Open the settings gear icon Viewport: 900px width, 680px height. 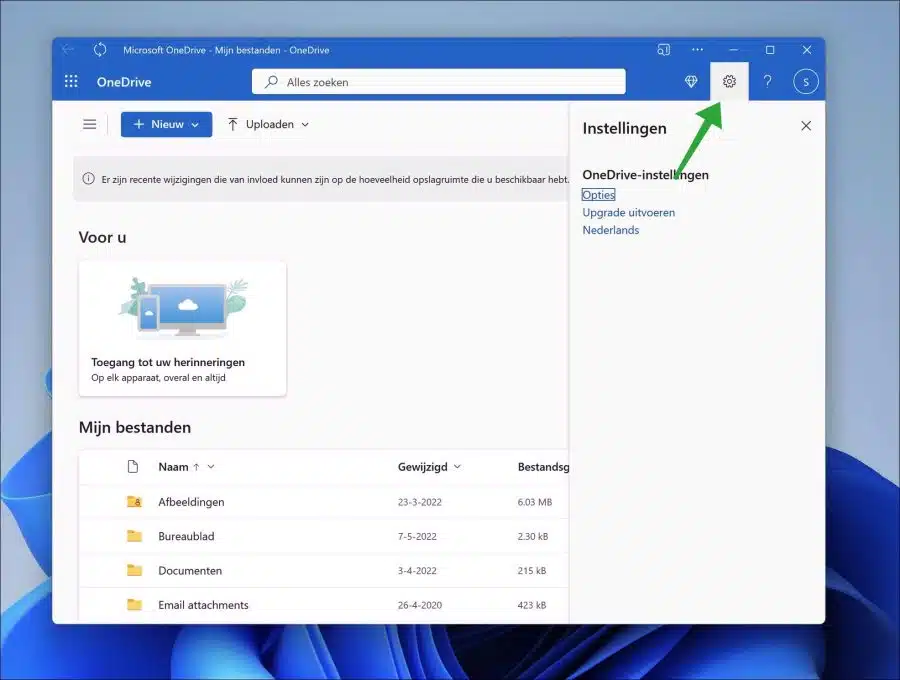pyautogui.click(x=729, y=81)
